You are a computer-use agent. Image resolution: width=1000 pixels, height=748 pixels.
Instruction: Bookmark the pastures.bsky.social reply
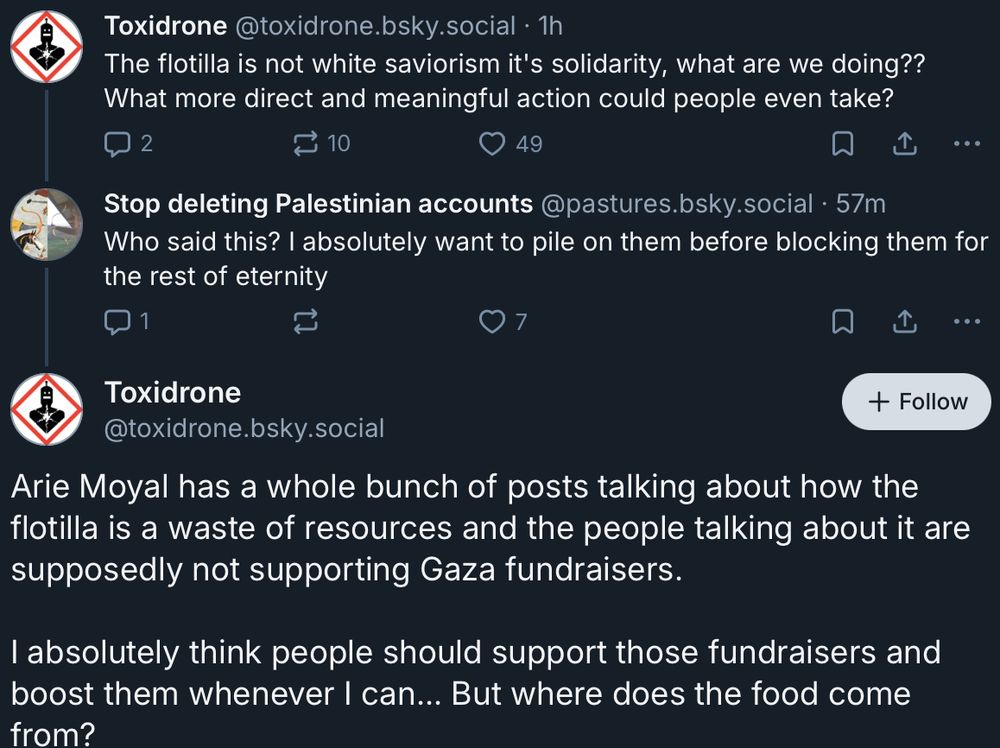click(843, 321)
